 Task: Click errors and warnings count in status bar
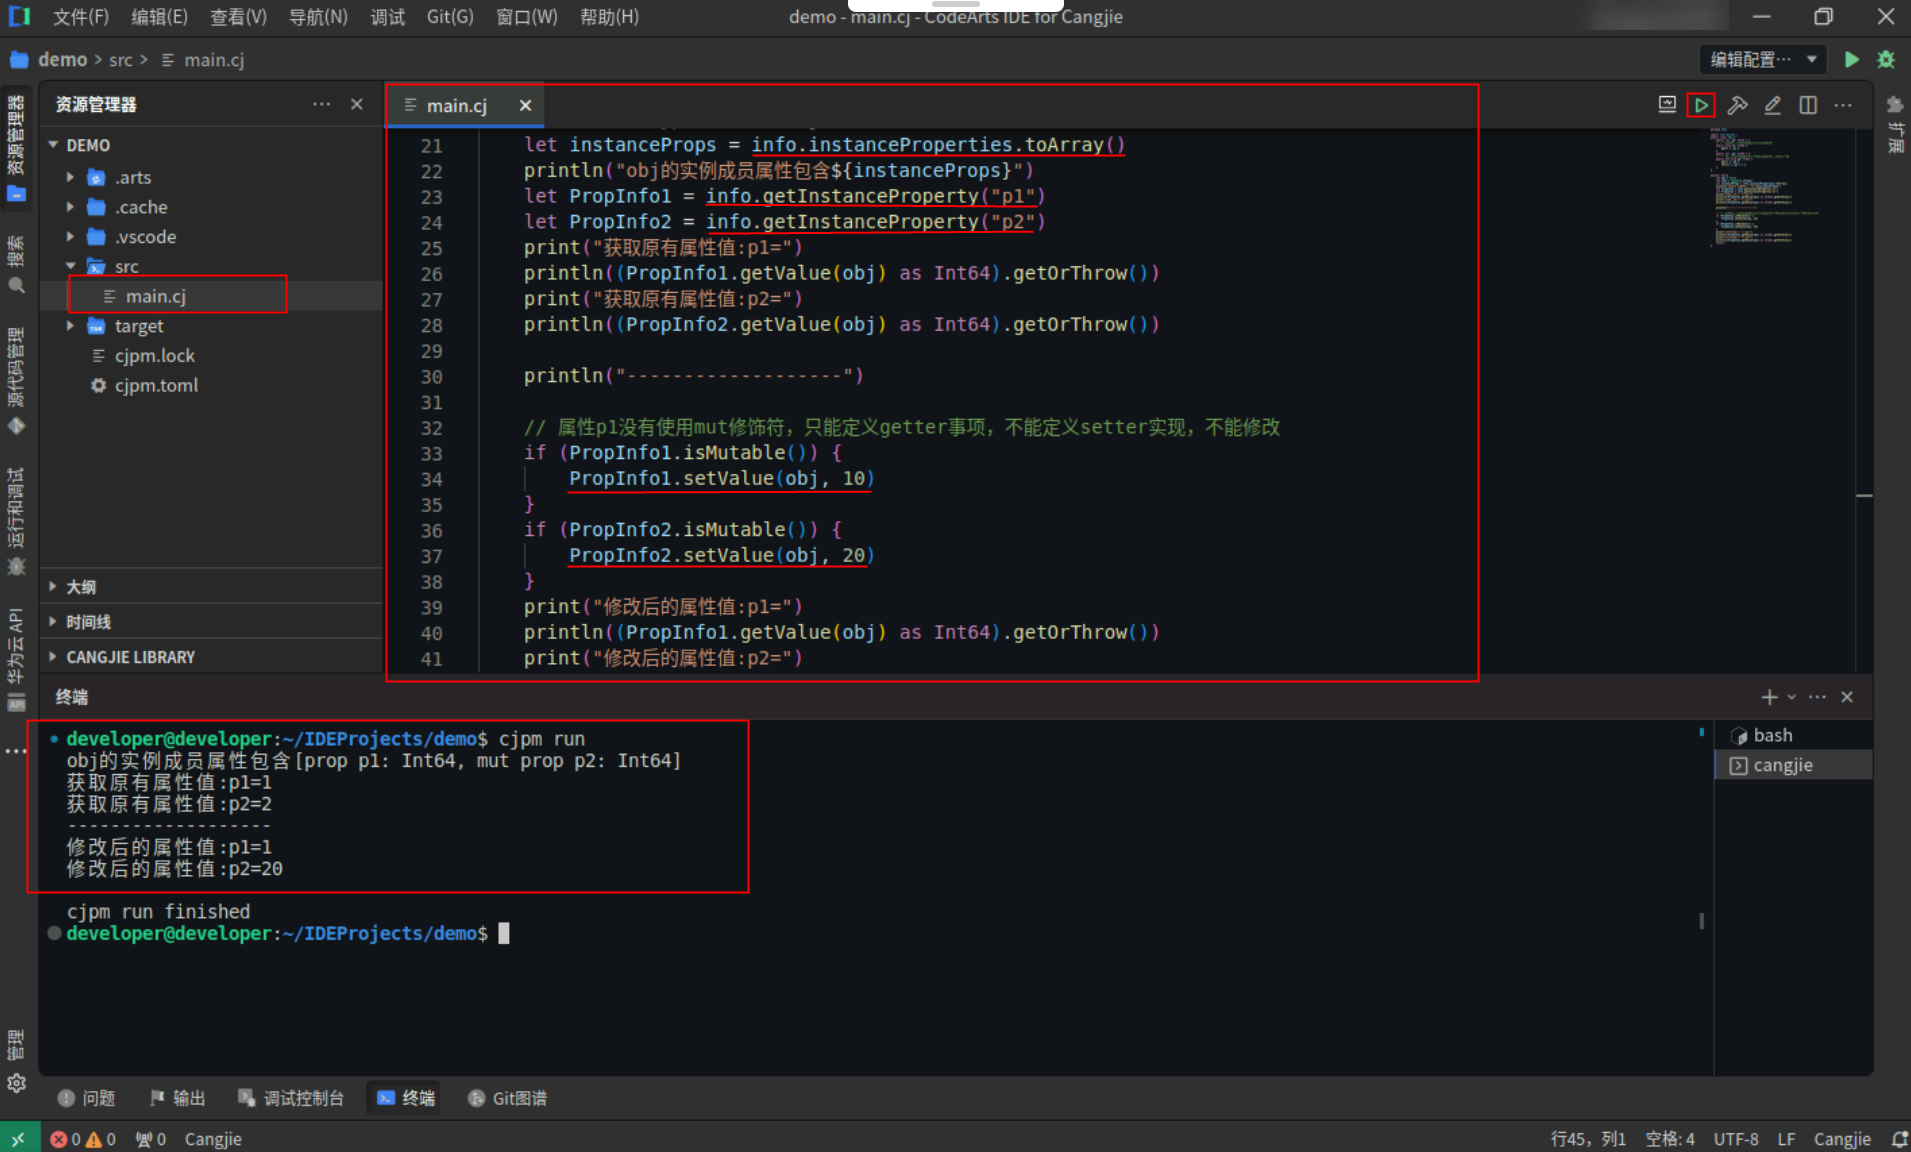pyautogui.click(x=84, y=1139)
